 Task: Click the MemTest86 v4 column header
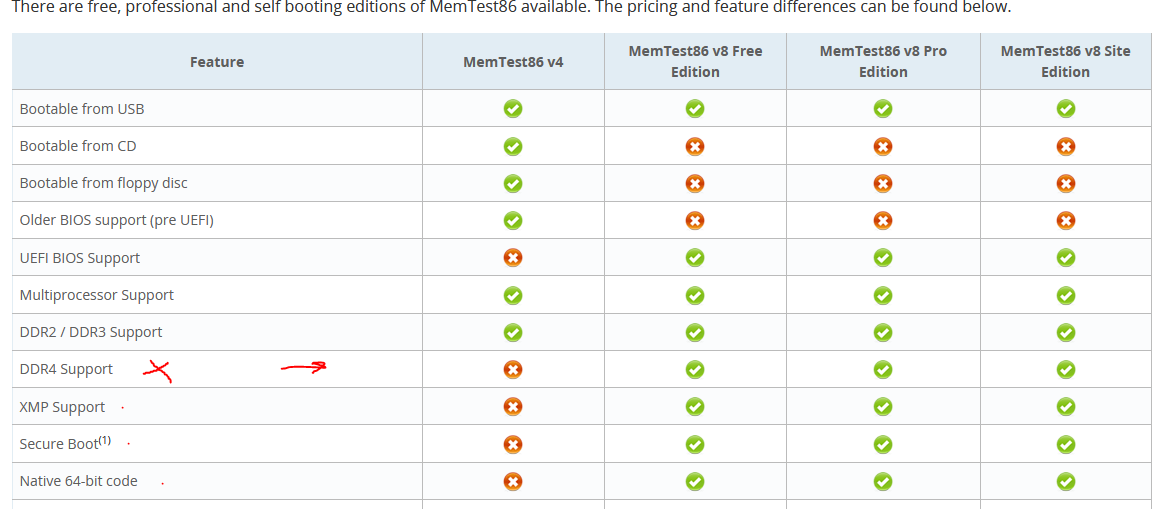(513, 62)
